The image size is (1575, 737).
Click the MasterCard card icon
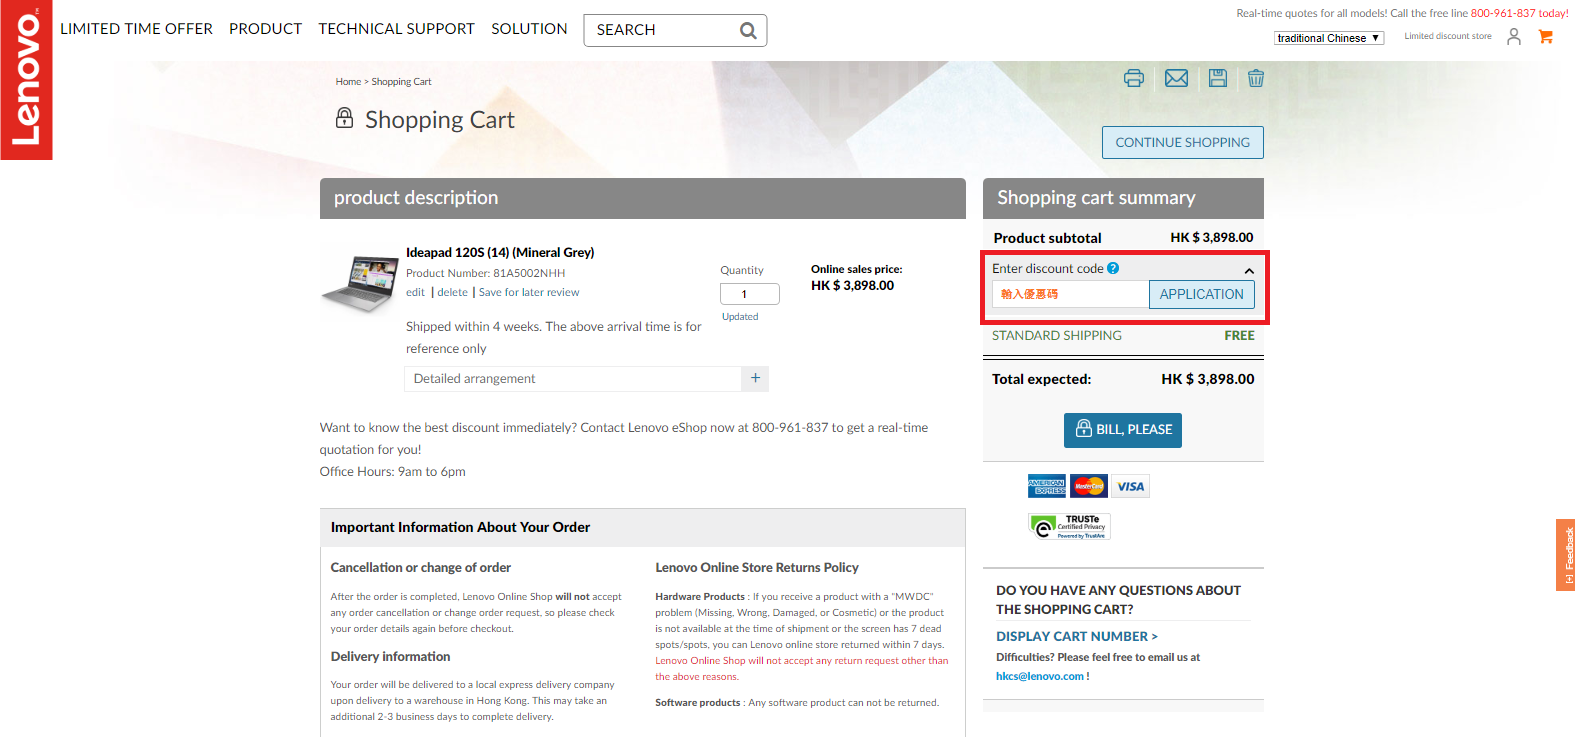coord(1089,486)
